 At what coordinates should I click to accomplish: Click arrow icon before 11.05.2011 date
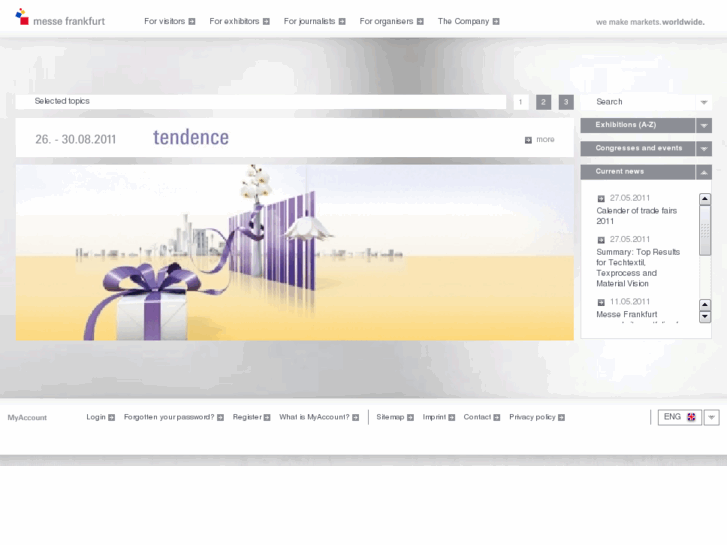coord(601,302)
